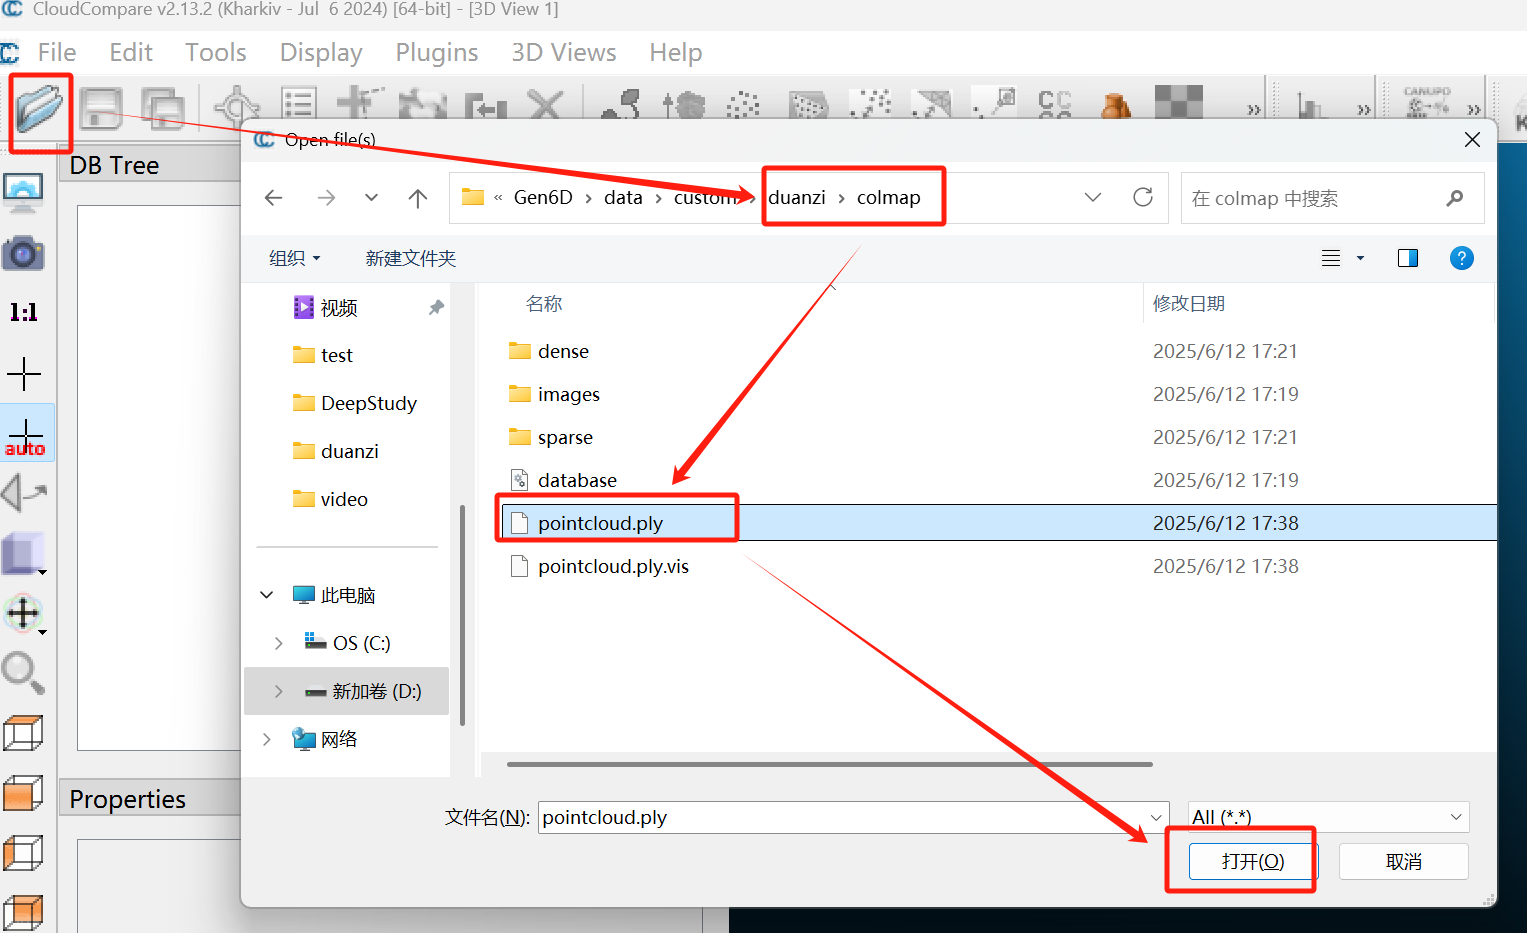Expand the address bar history dropdown

click(1093, 197)
